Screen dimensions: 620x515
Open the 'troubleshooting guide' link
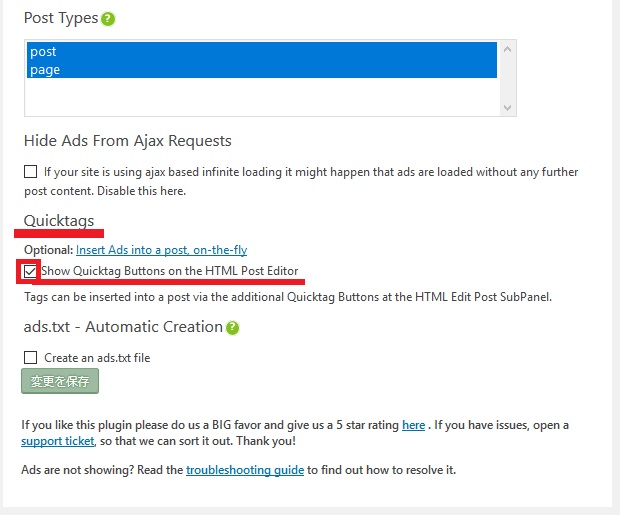click(x=245, y=470)
